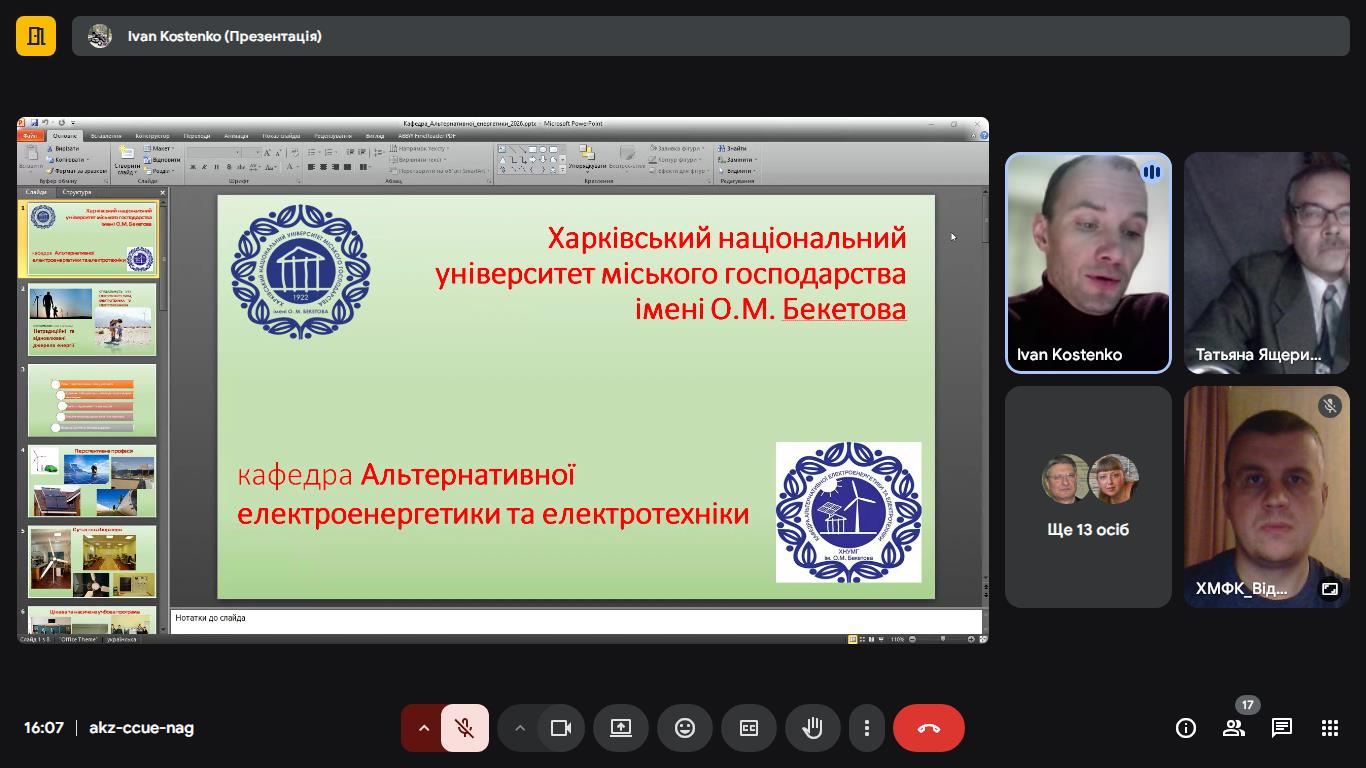
Task: Toggle the camera on or off
Action: tap(561, 728)
